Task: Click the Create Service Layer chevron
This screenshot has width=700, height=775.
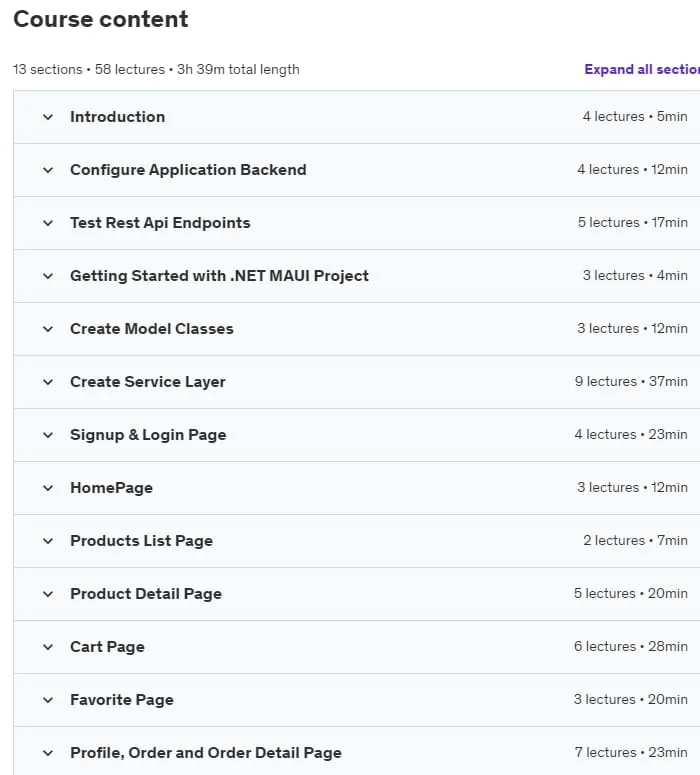Action: tap(48, 382)
